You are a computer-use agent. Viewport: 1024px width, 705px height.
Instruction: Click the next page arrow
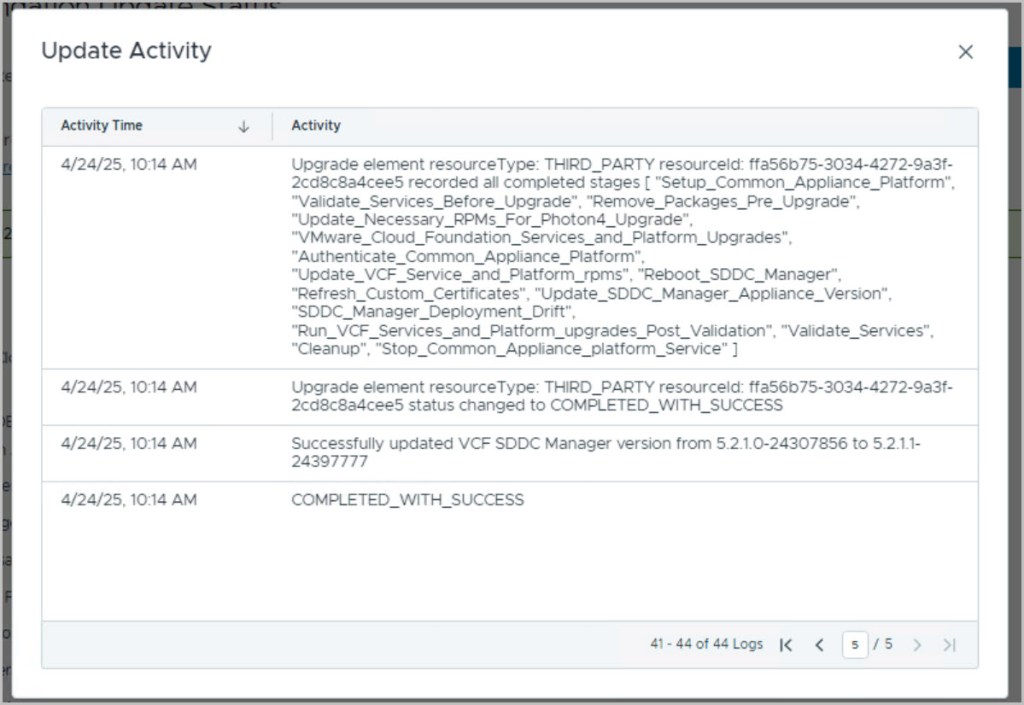[x=917, y=645]
